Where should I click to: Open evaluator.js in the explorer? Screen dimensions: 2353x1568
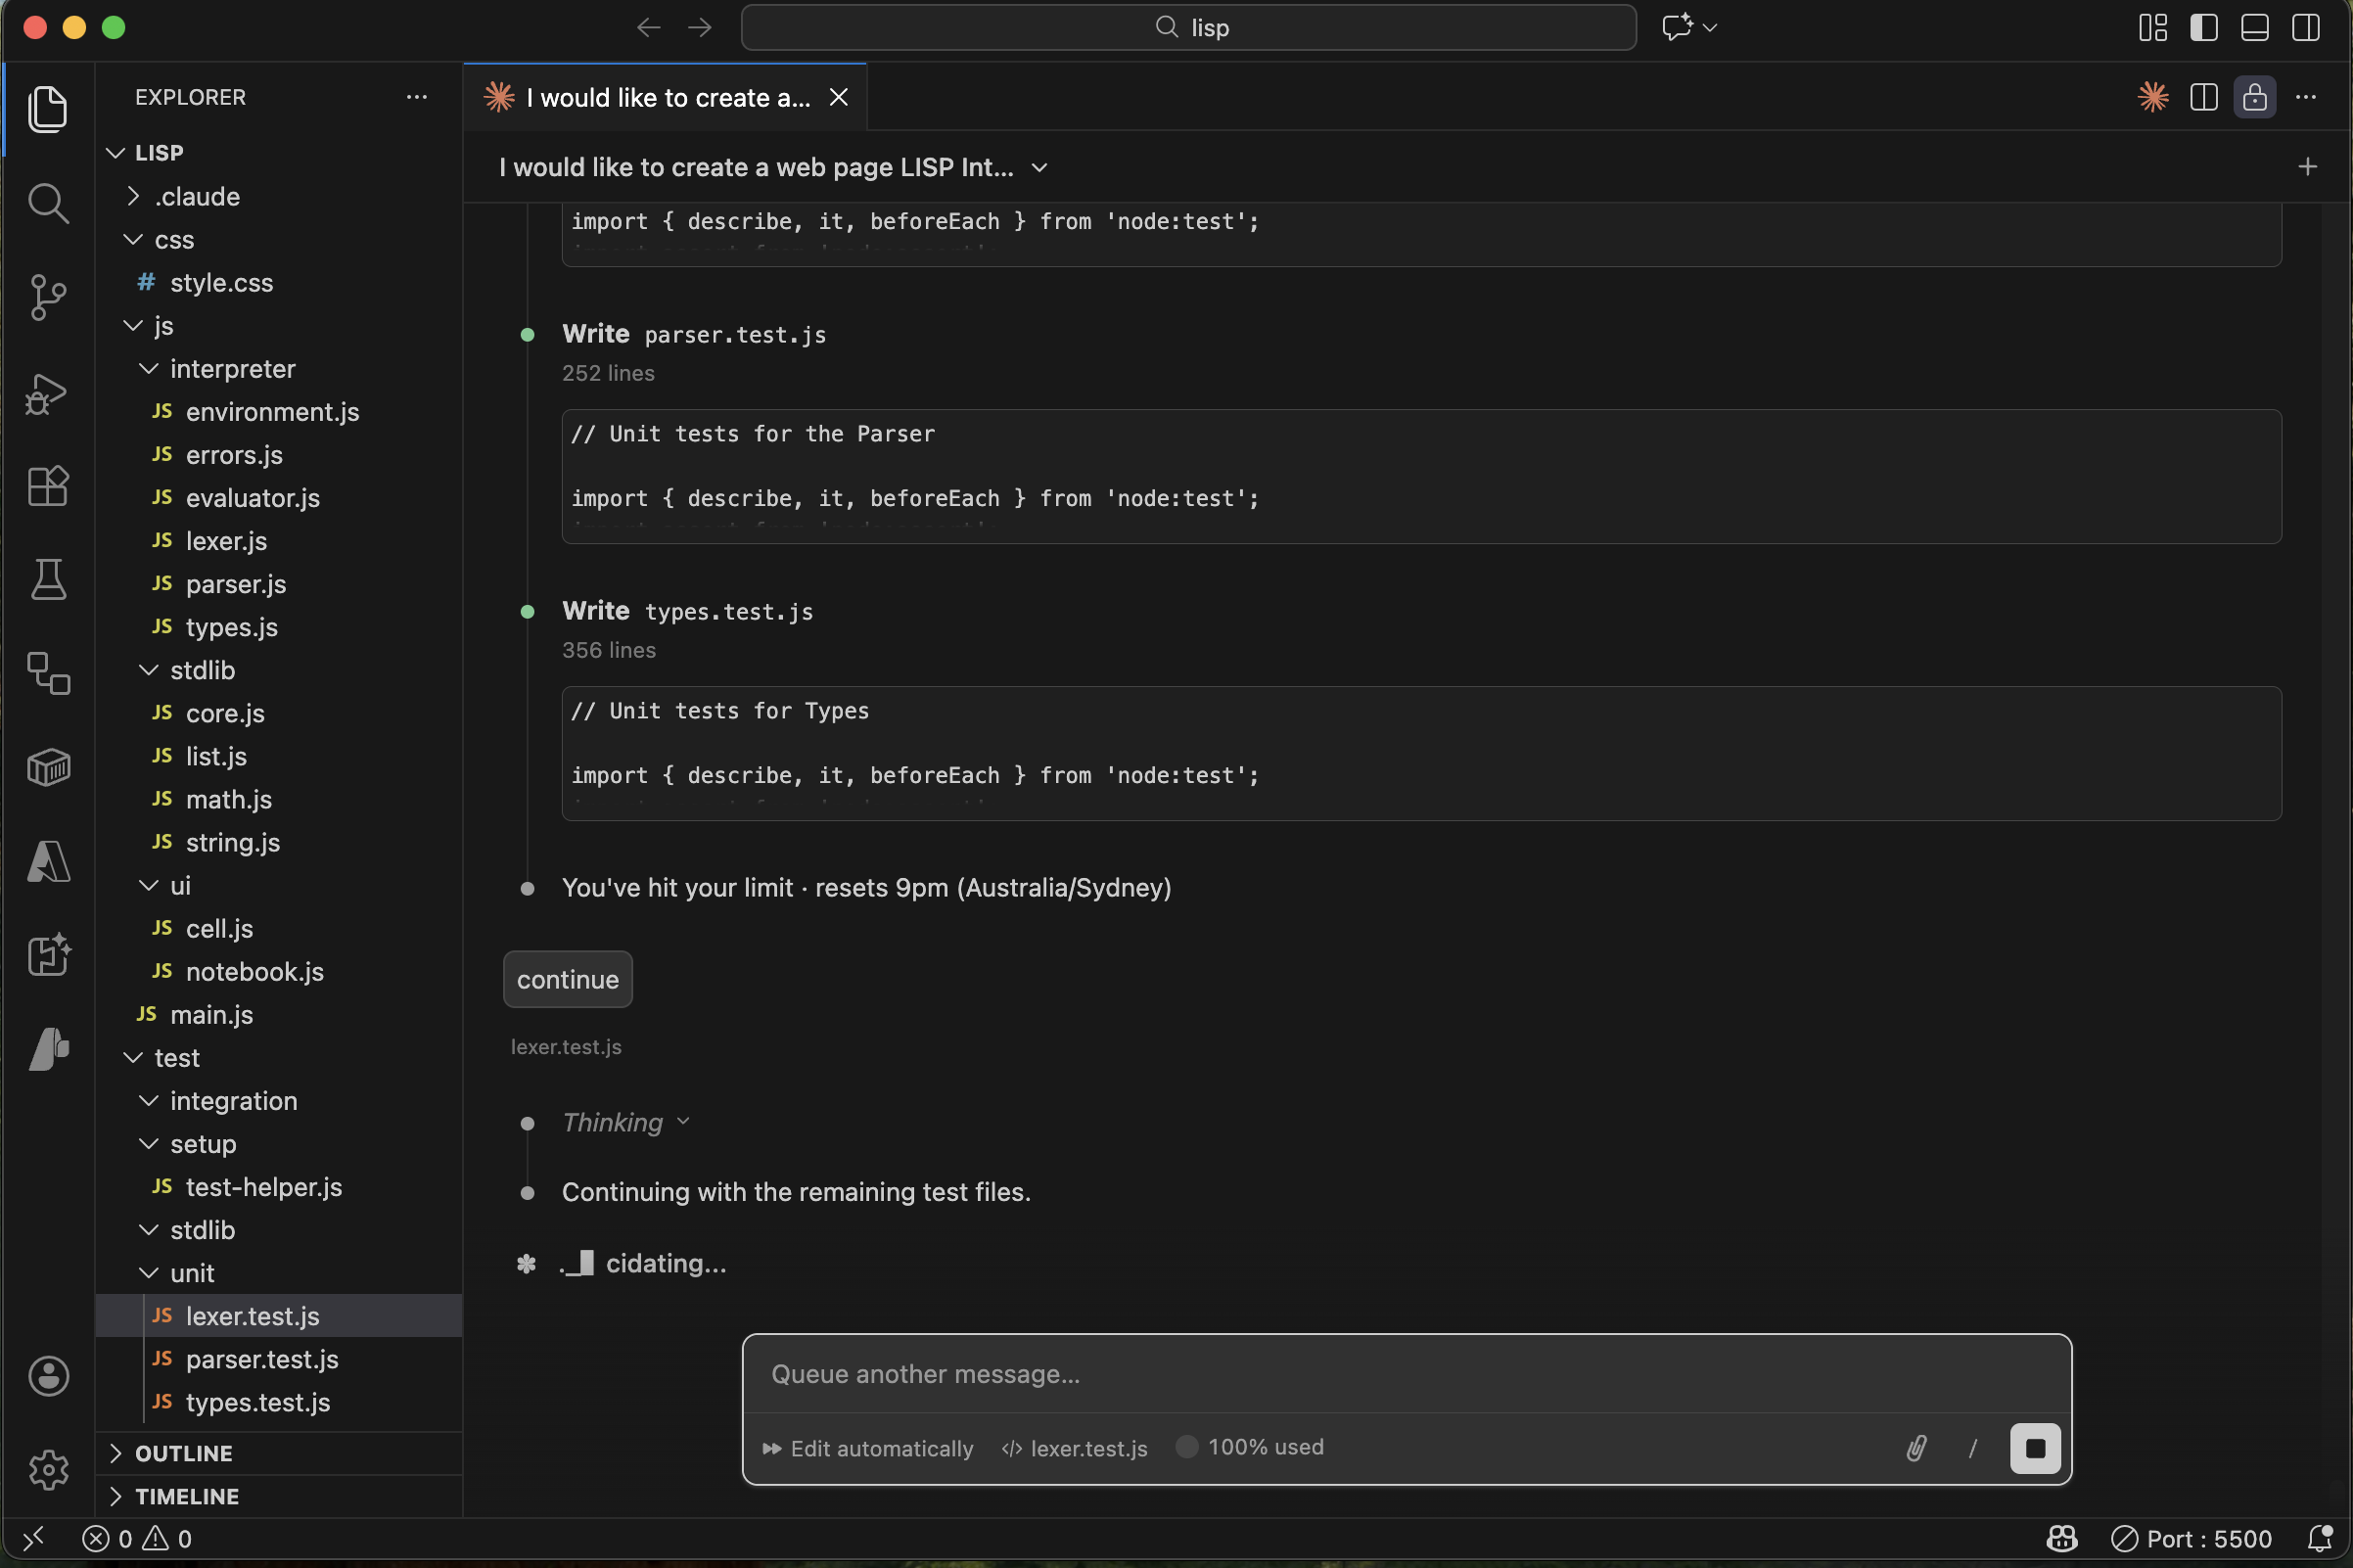coord(252,498)
